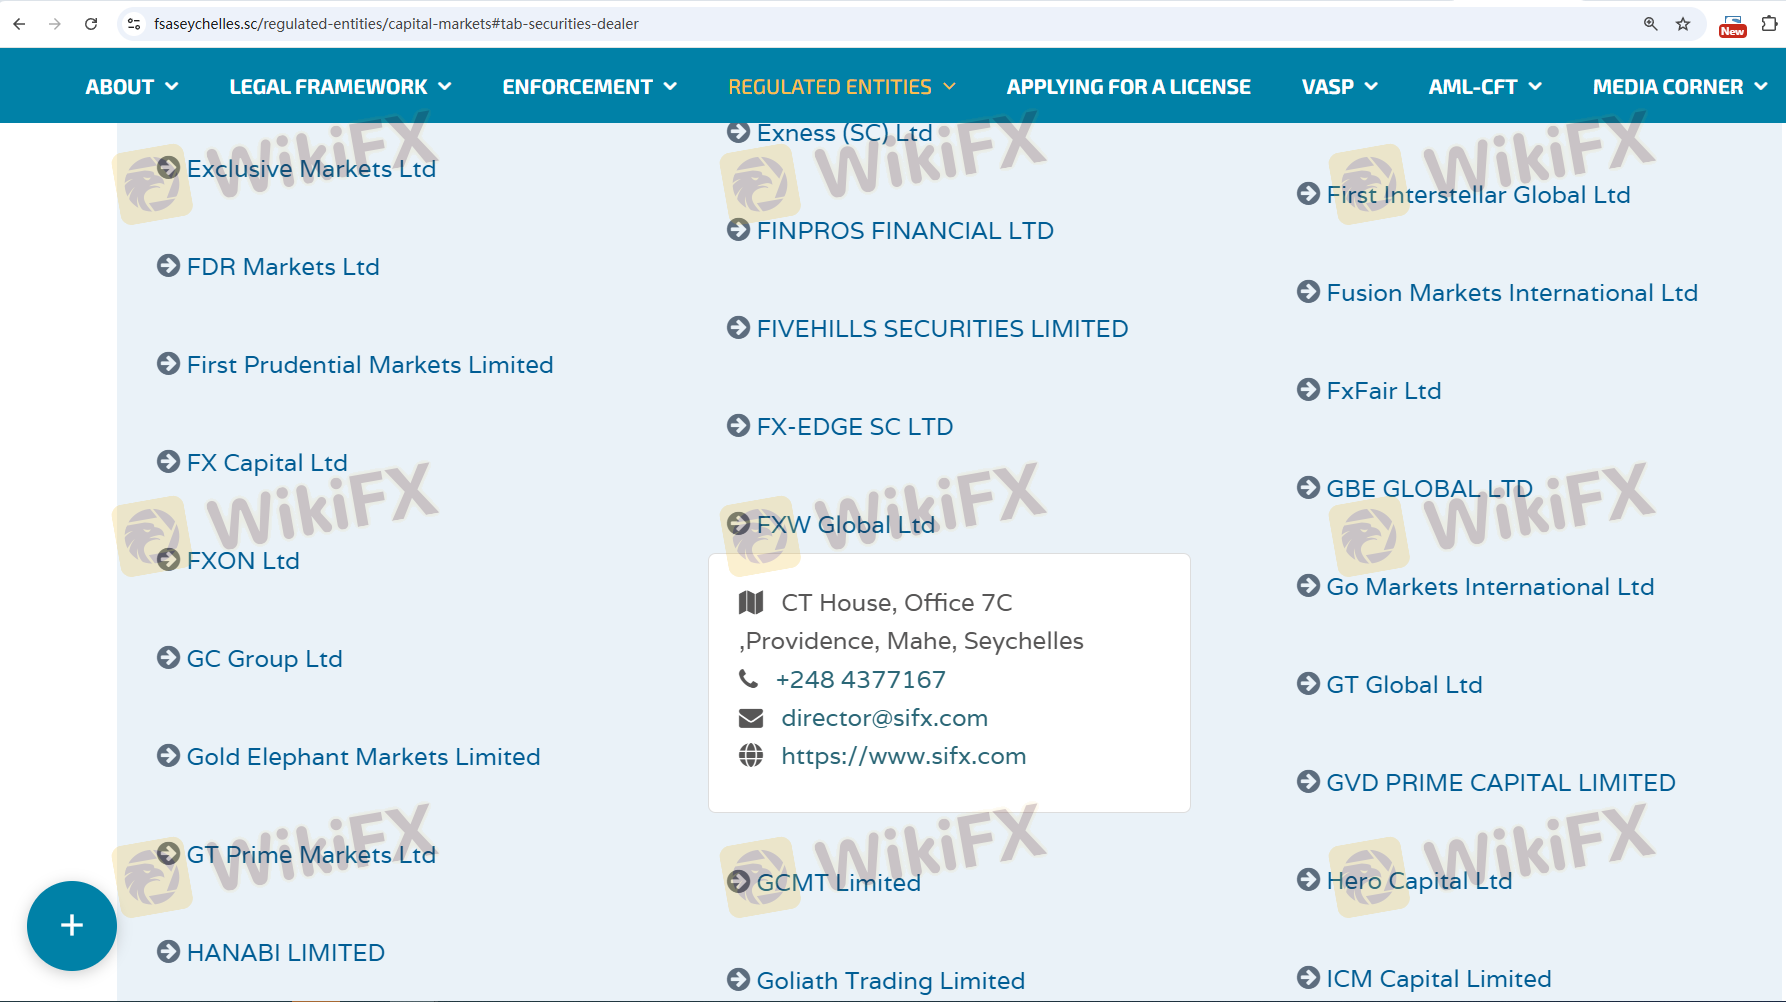Open FXON Ltd details
The height and width of the screenshot is (1002, 1786).
pos(228,561)
